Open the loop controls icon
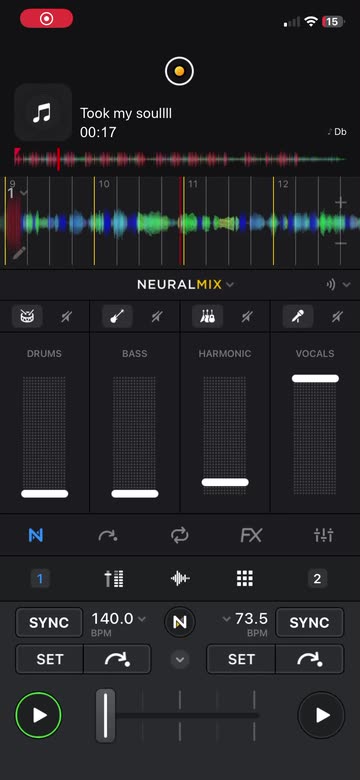 pos(180,536)
